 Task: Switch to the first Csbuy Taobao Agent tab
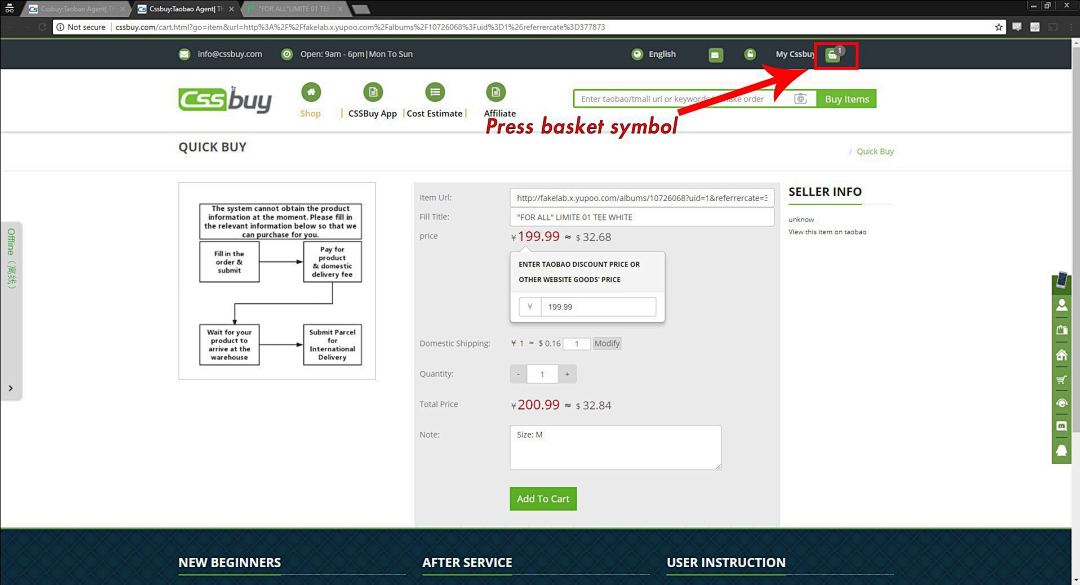pyautogui.click(x=76, y=9)
